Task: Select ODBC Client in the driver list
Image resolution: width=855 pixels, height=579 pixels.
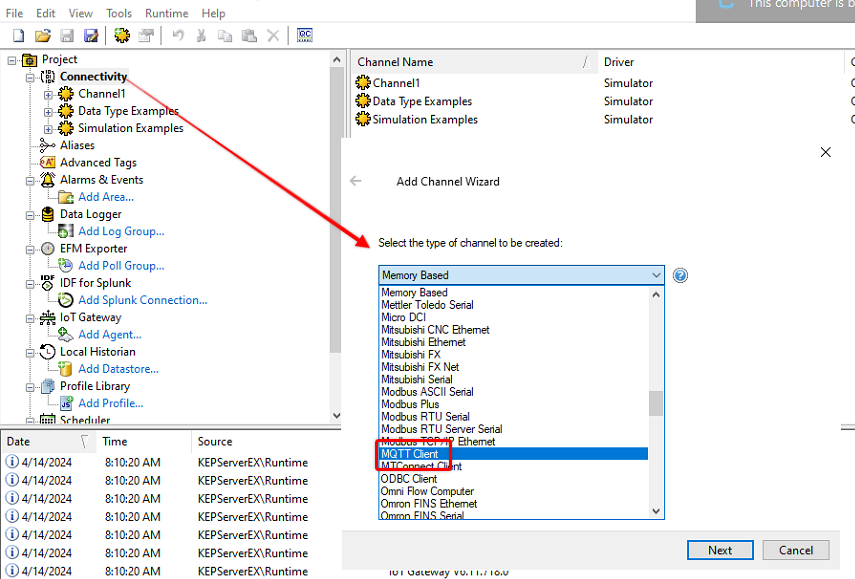Action: (514, 479)
